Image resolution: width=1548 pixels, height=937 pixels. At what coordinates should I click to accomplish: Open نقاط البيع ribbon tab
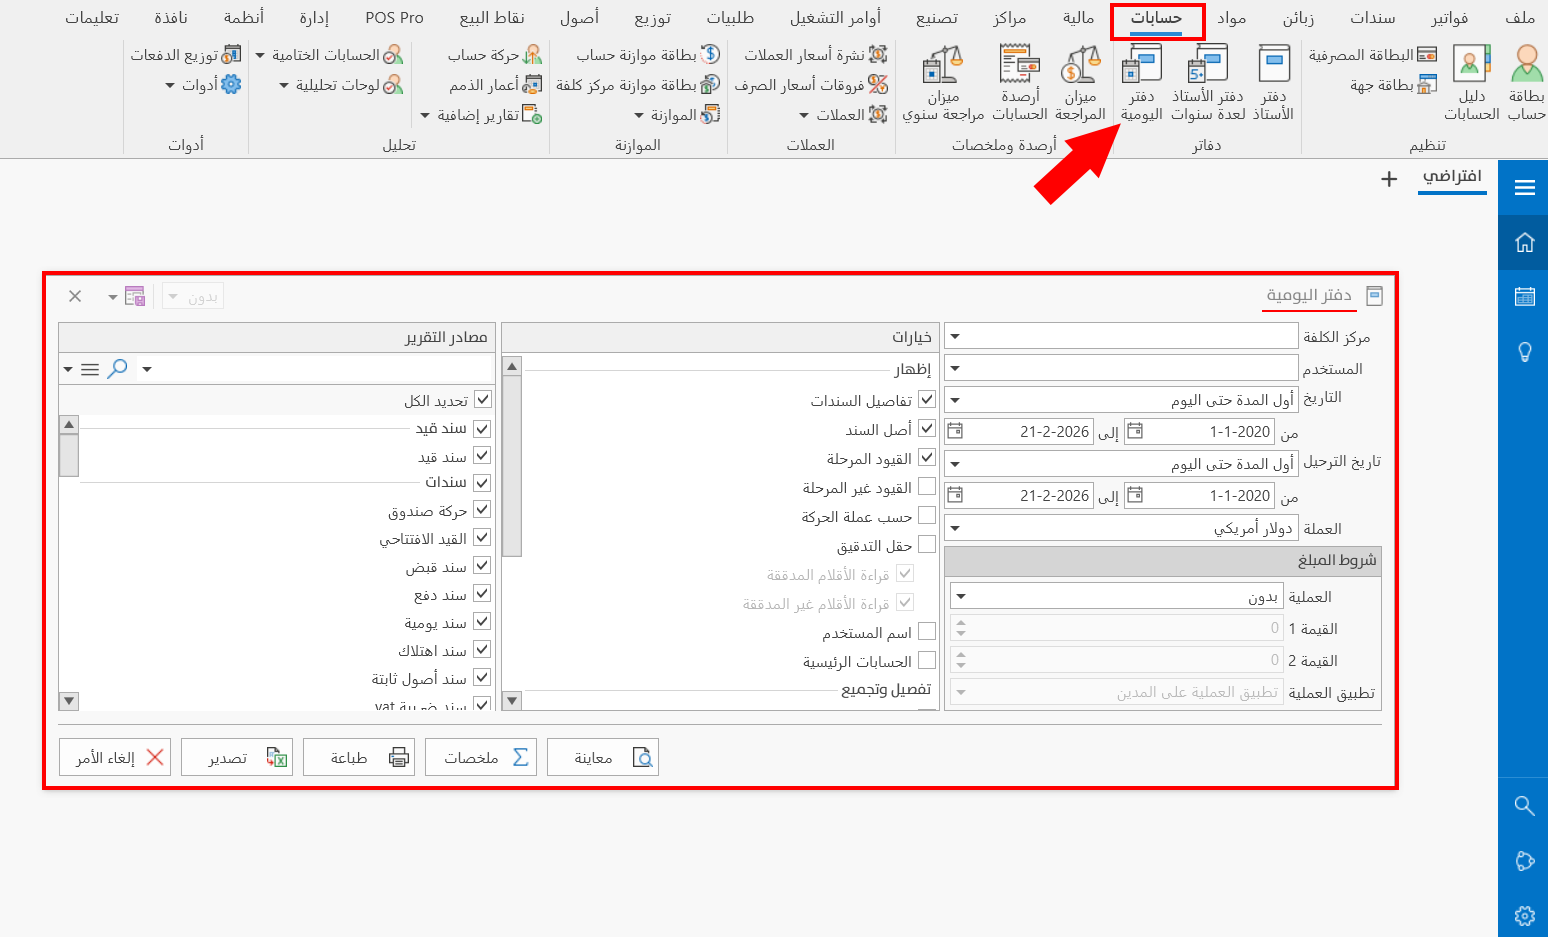(x=492, y=18)
